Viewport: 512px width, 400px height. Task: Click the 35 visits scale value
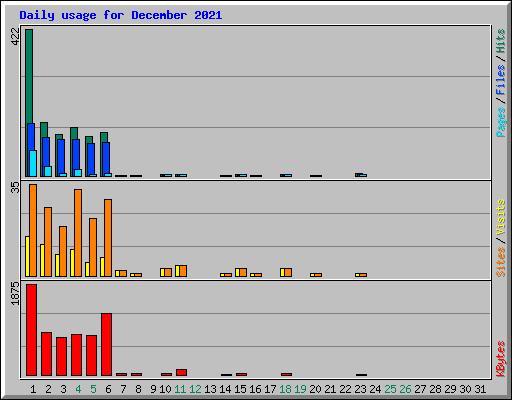(x=15, y=188)
